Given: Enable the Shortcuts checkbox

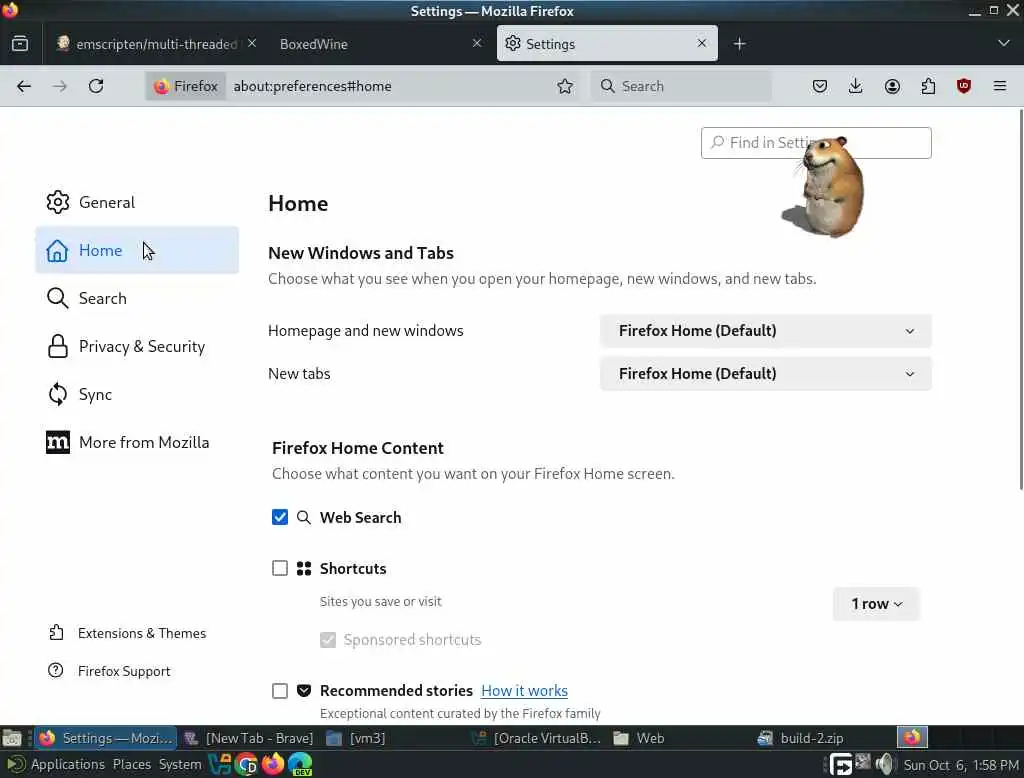Looking at the screenshot, I should pos(280,568).
